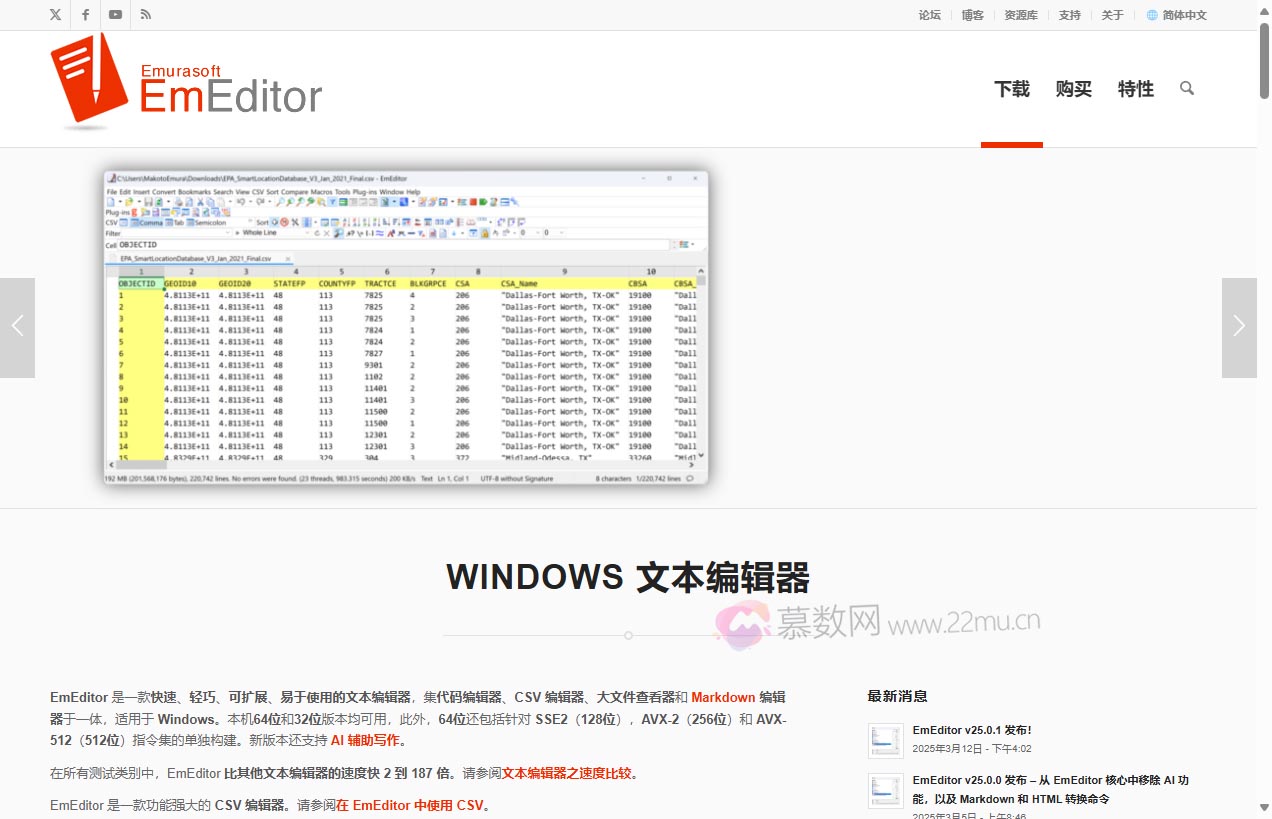Click the X (Twitter) icon in top bar
Image resolution: width=1272 pixels, height=819 pixels.
point(55,15)
